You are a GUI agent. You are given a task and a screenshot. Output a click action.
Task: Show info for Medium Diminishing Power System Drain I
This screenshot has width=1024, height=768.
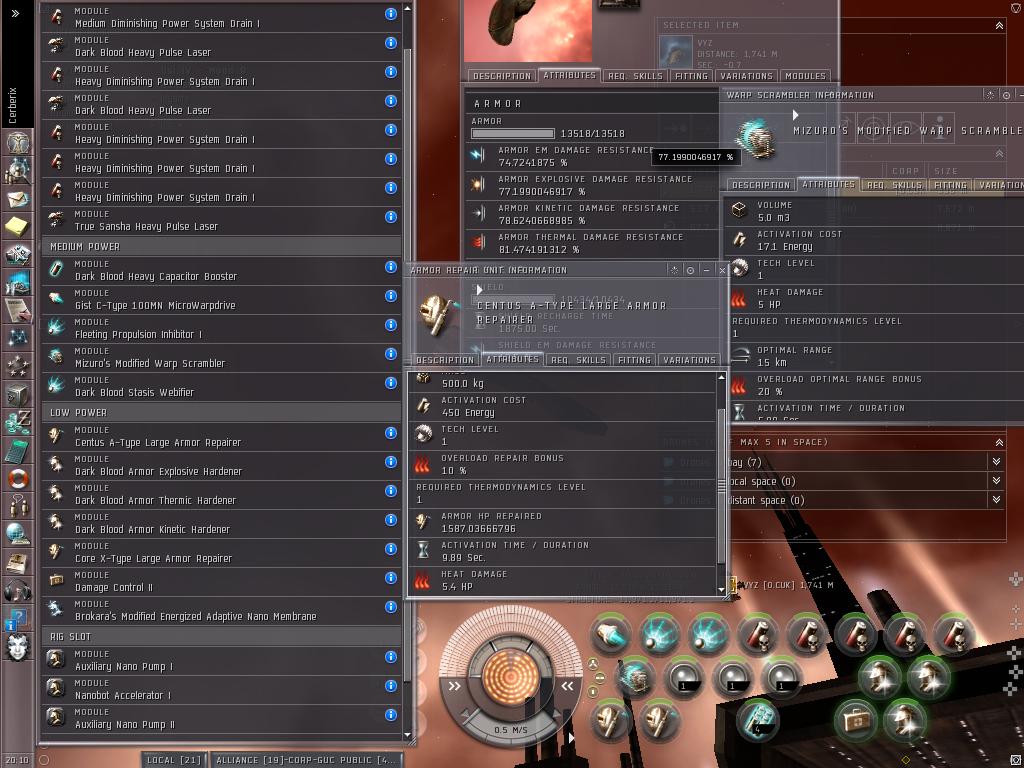pyautogui.click(x=391, y=13)
